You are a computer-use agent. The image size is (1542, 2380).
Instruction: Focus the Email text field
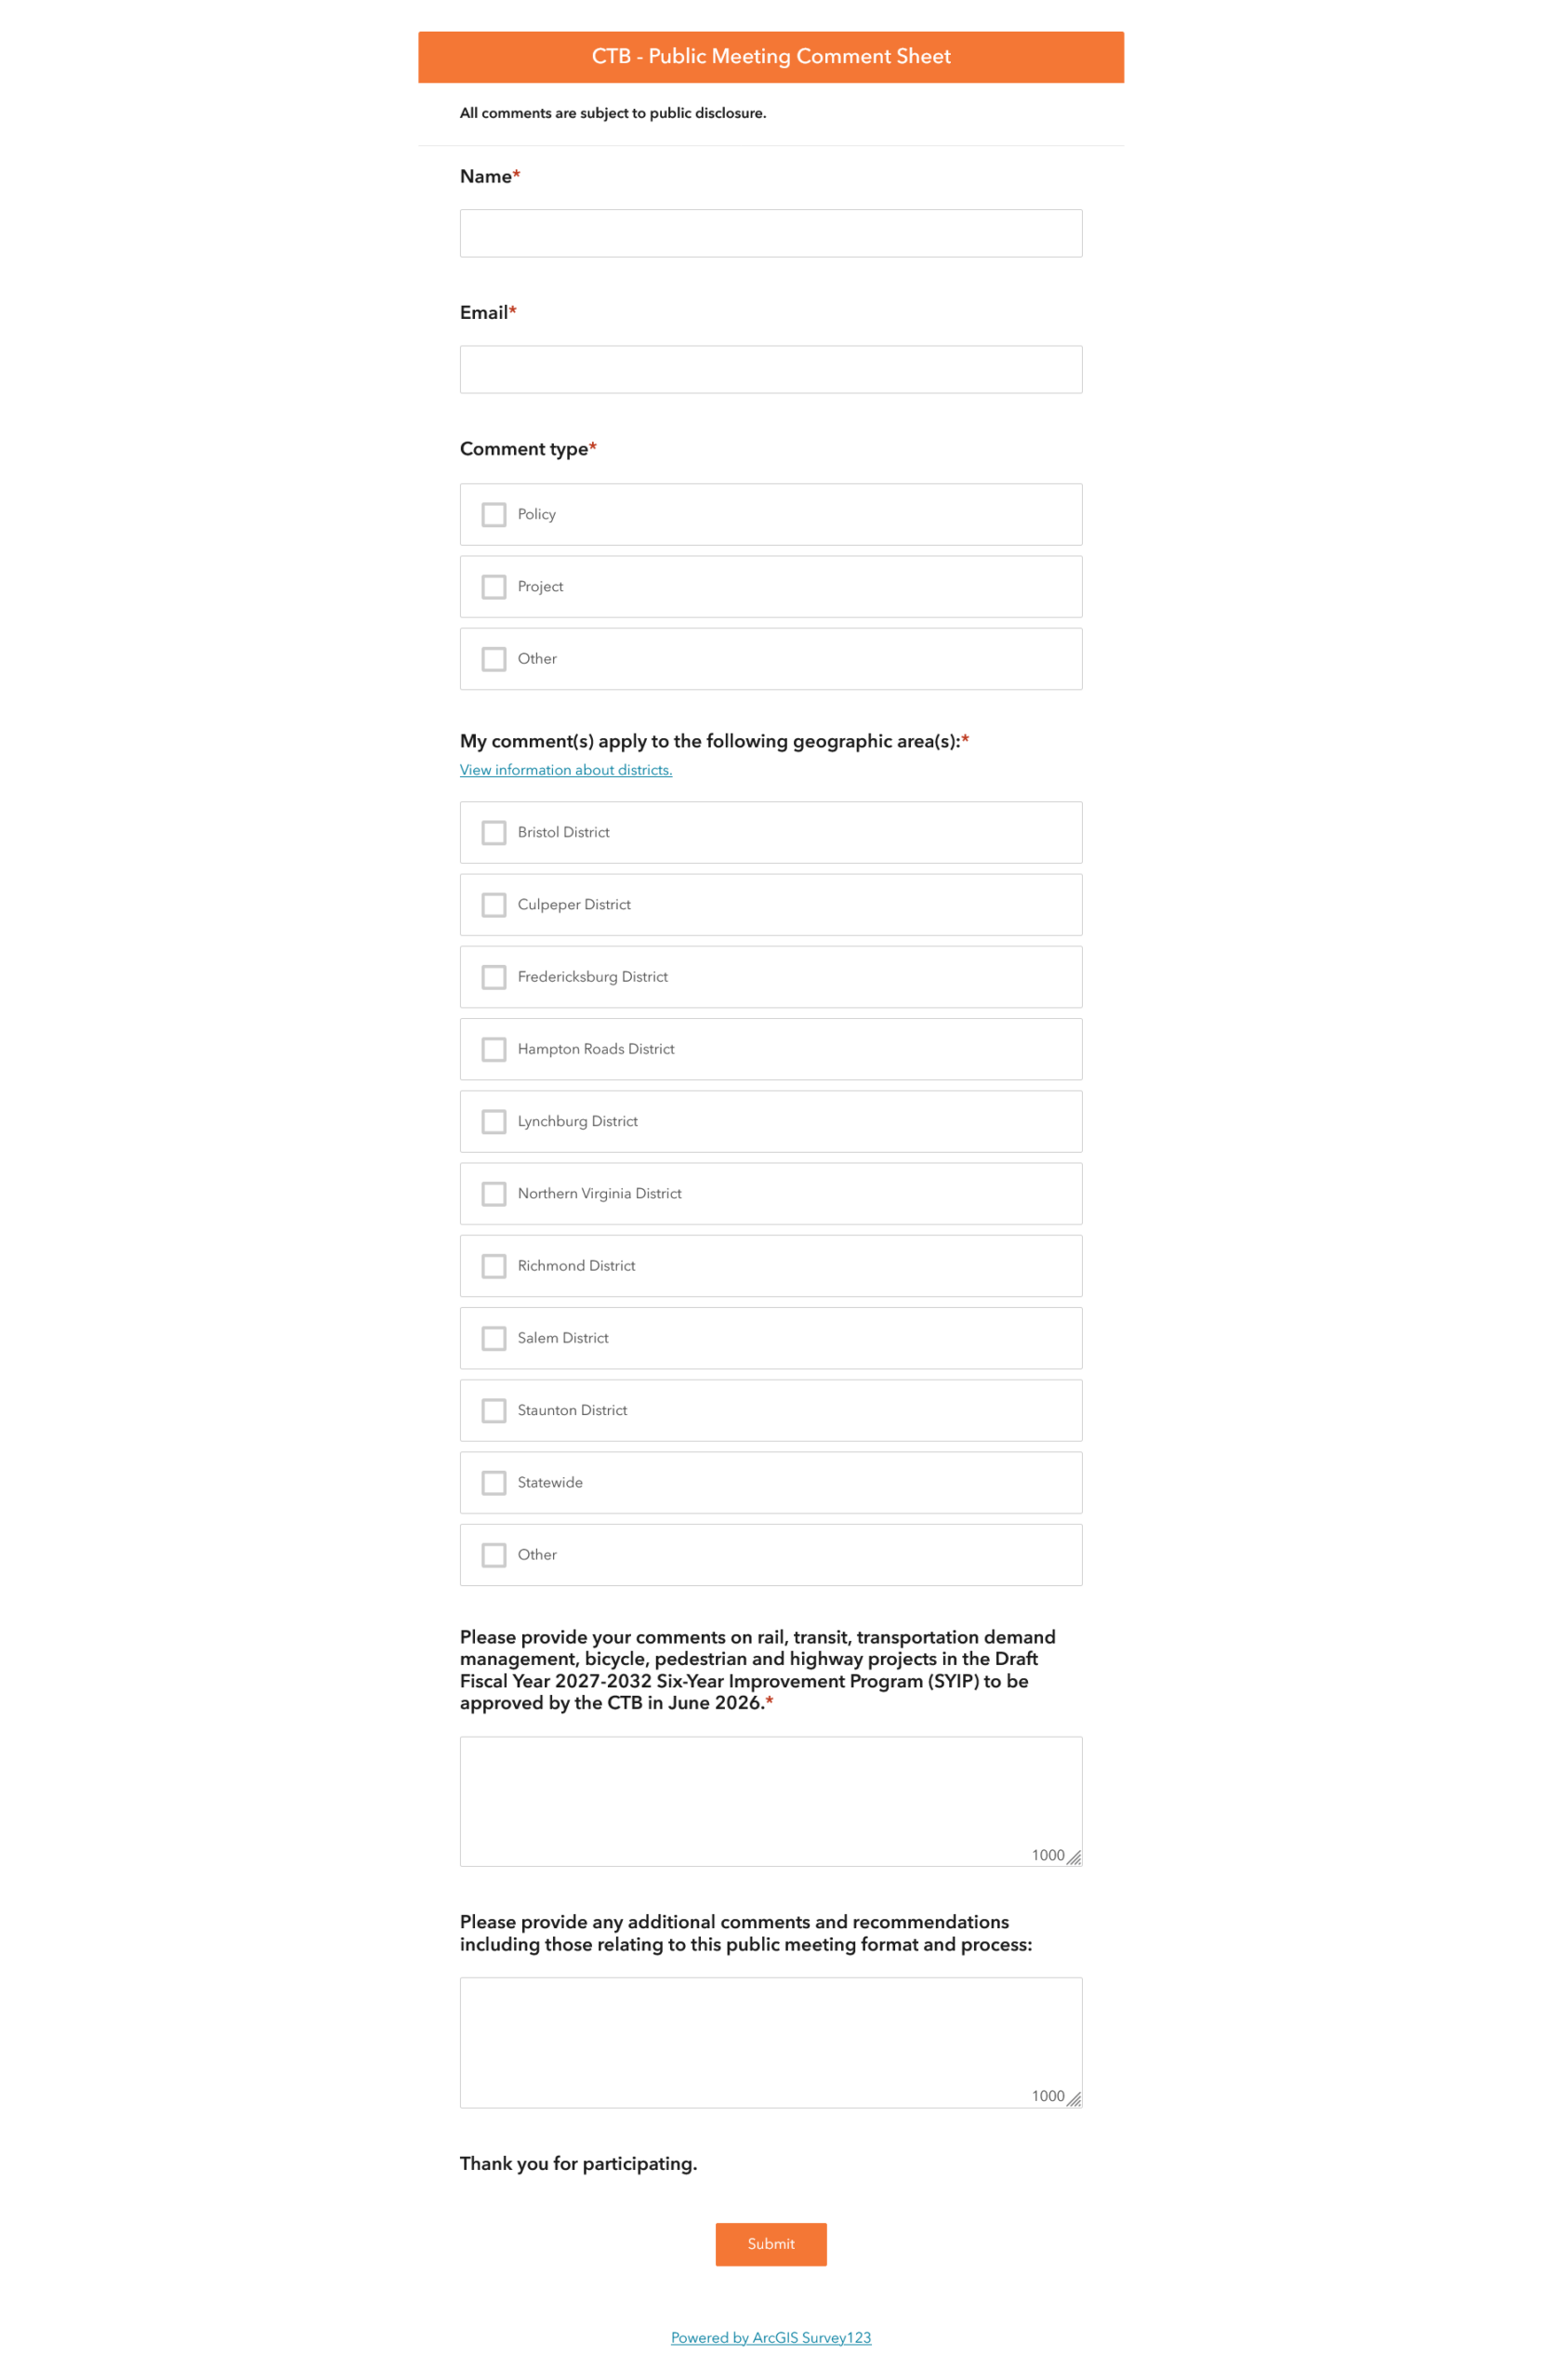pos(770,369)
